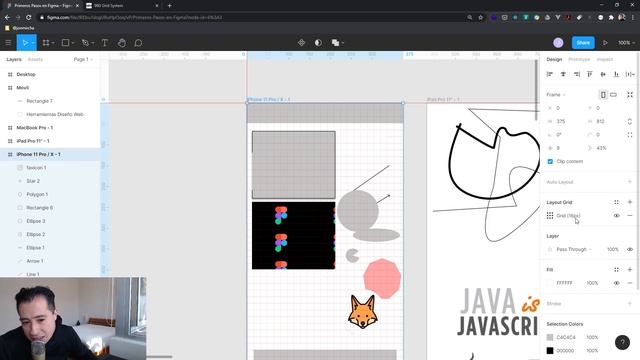Switch to the Layers tab
This screenshot has height=360, width=640.
tap(14, 59)
